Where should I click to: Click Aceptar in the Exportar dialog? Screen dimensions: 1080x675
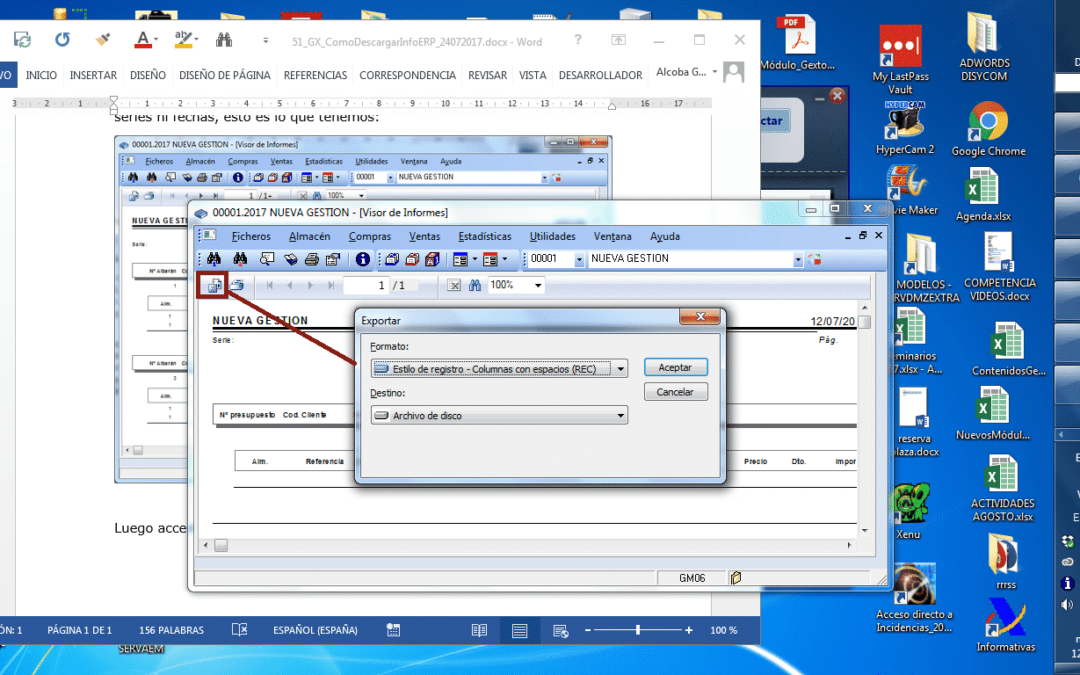click(675, 368)
